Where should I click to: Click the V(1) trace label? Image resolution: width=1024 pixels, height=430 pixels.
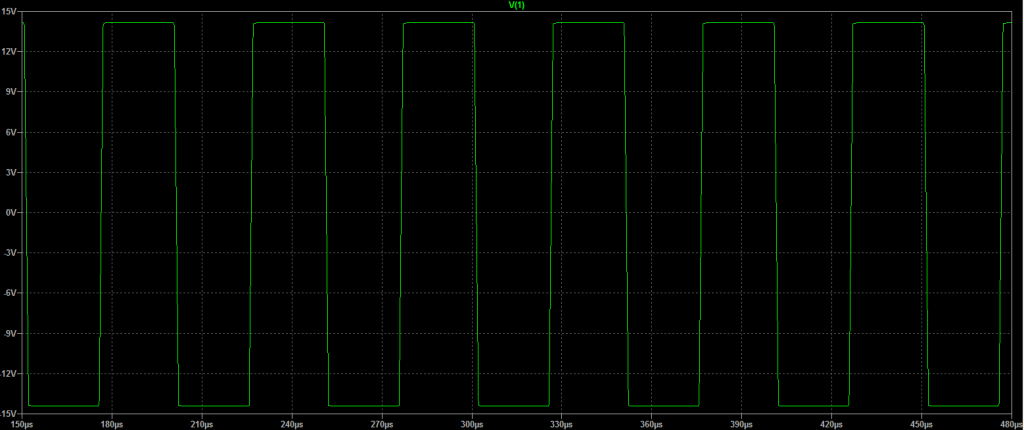pos(517,5)
